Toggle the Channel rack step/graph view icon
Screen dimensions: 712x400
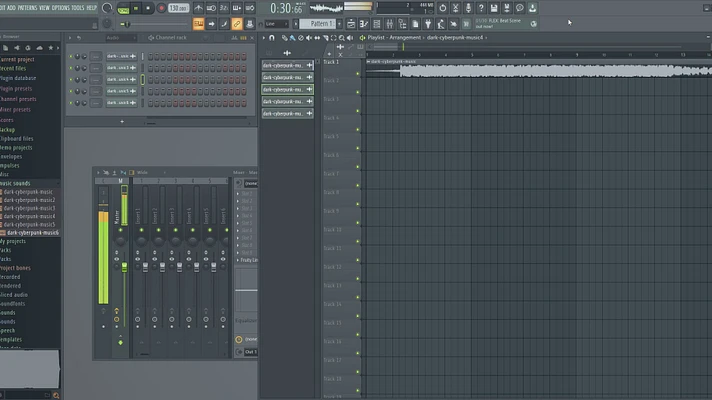coord(243,38)
